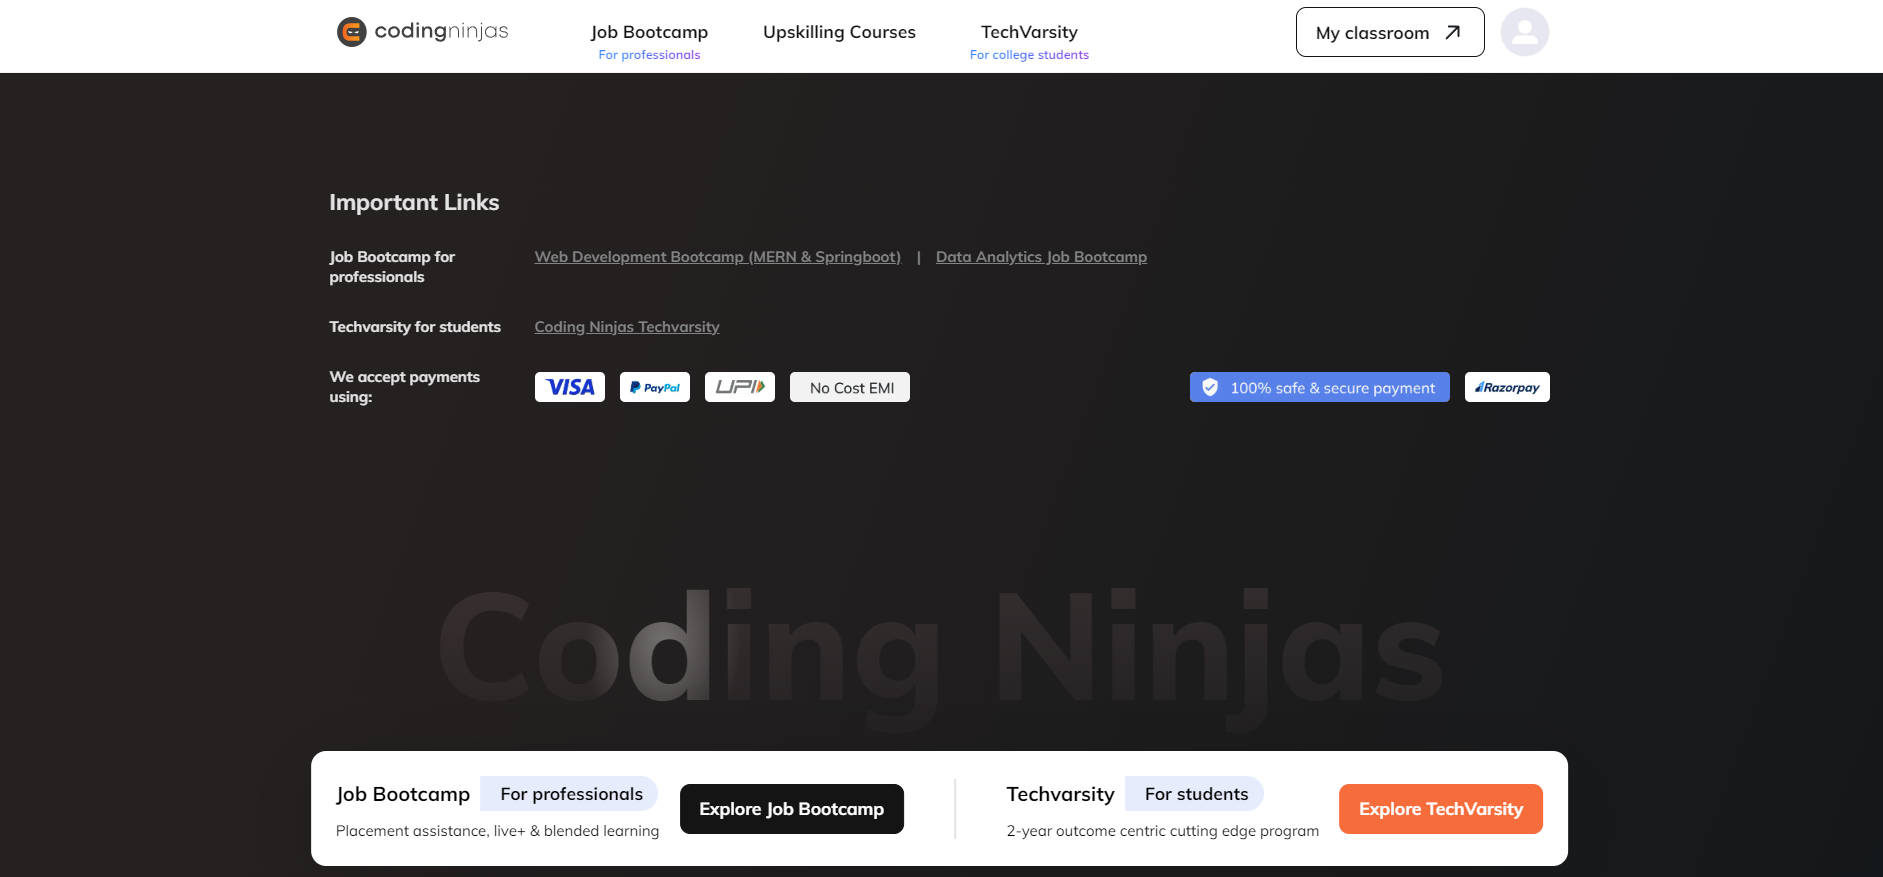Click 'For professionals' subtitle in the navigation
The height and width of the screenshot is (877, 1883).
click(649, 55)
